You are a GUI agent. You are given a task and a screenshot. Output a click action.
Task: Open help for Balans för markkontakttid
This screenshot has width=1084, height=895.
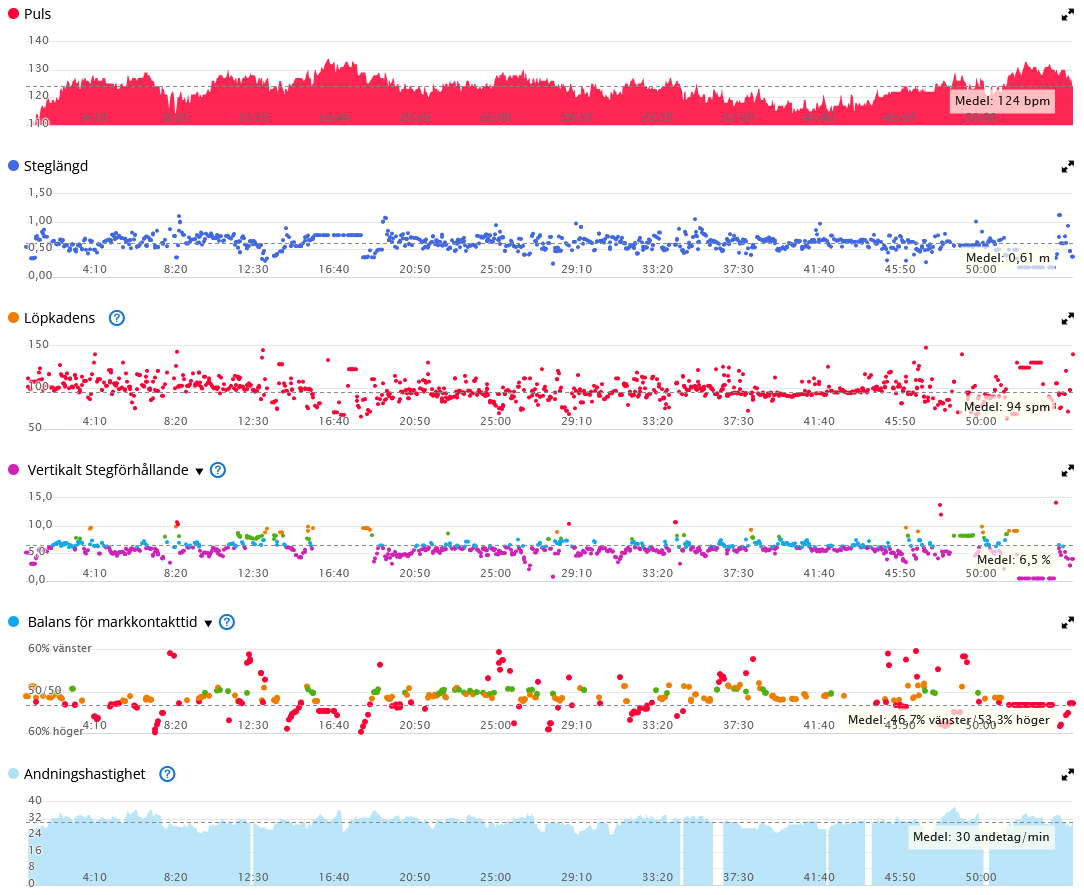pos(227,622)
